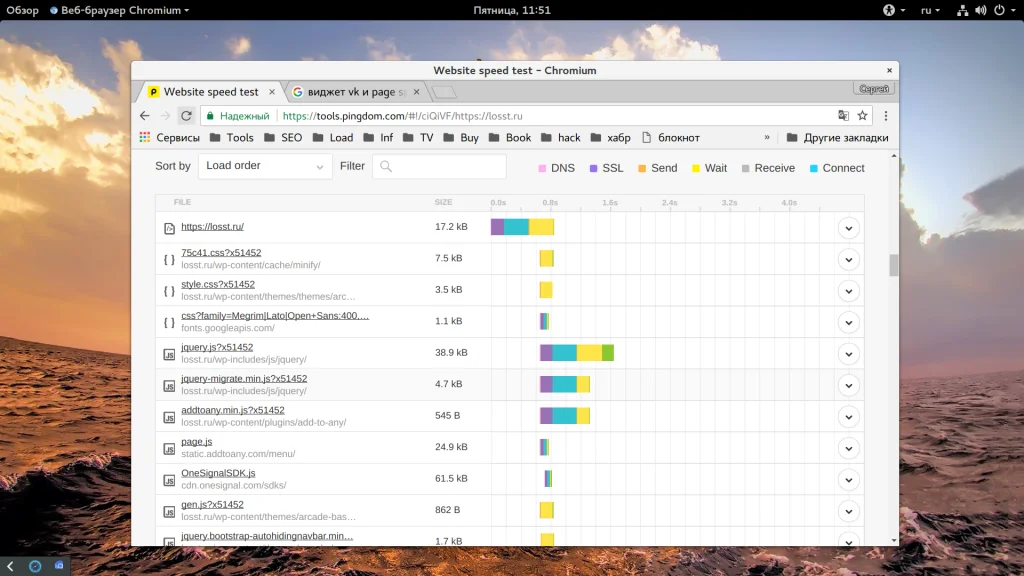The width and height of the screenshot is (1024, 576).
Task: Open the Обзор activities menu
Action: pos(22,10)
